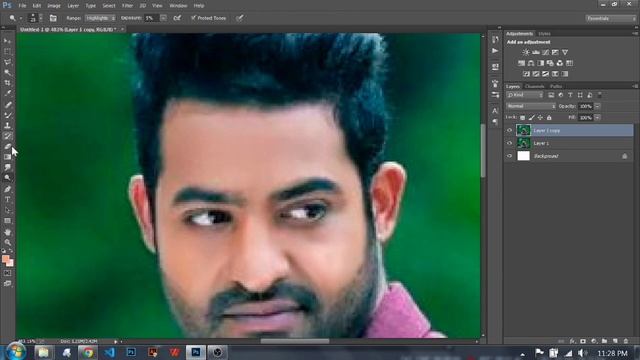640x360 pixels.
Task: Select the Layer 1 thumbnail
Action: click(523, 143)
